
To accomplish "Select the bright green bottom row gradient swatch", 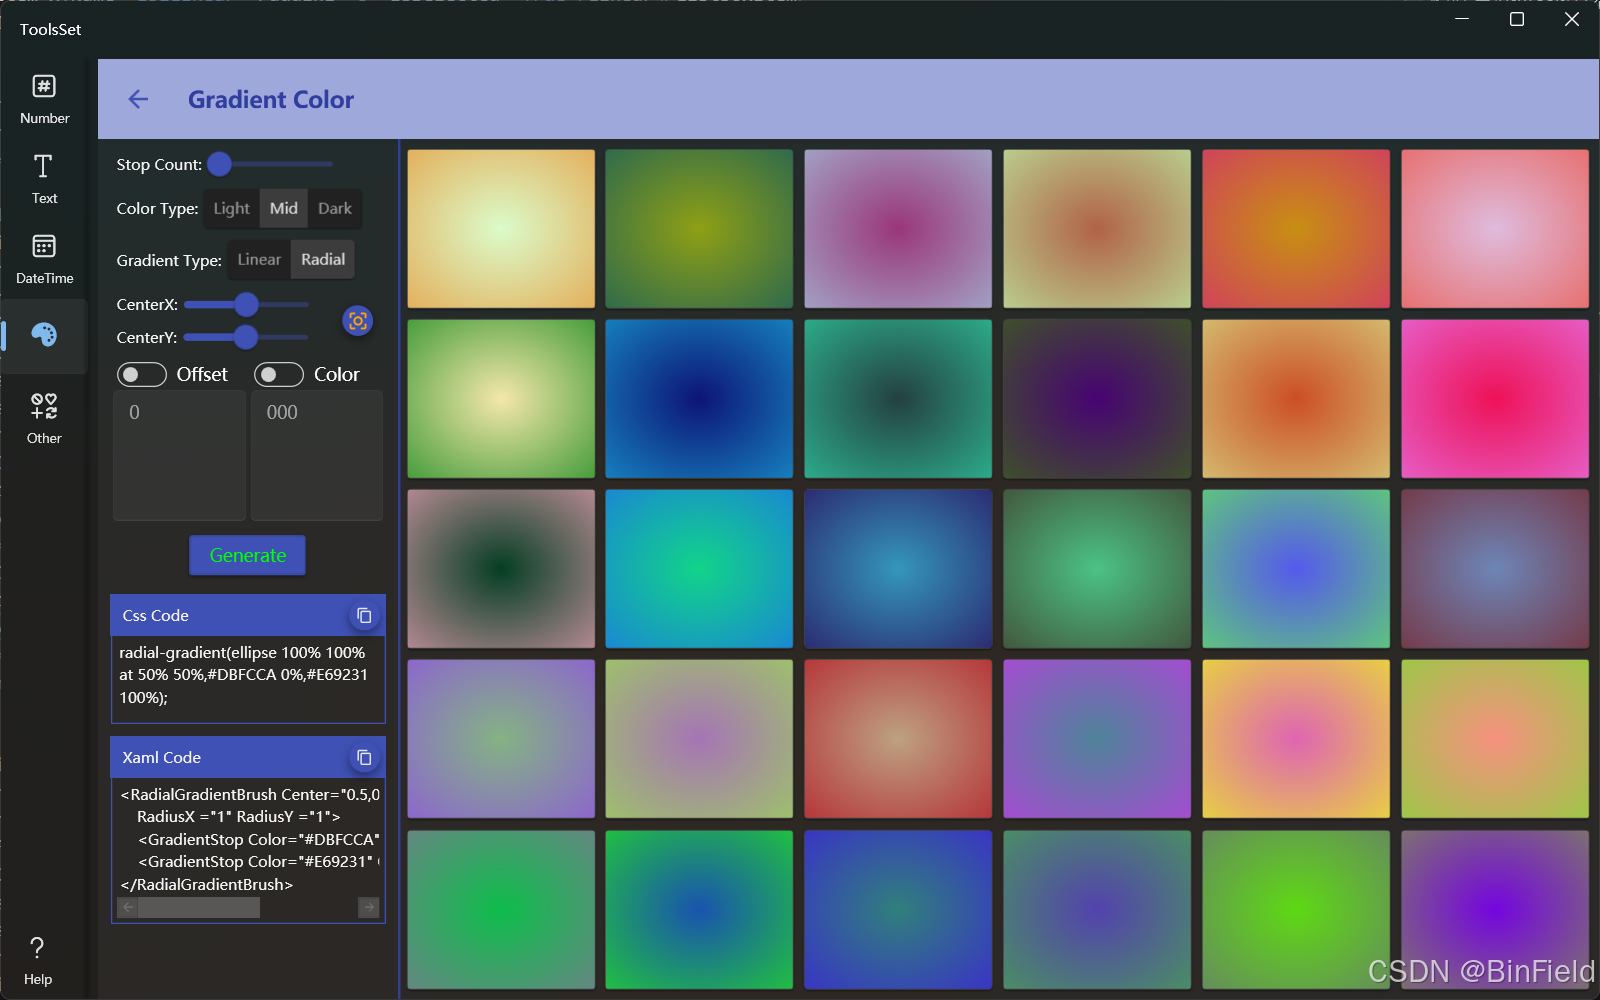I will (x=1296, y=910).
